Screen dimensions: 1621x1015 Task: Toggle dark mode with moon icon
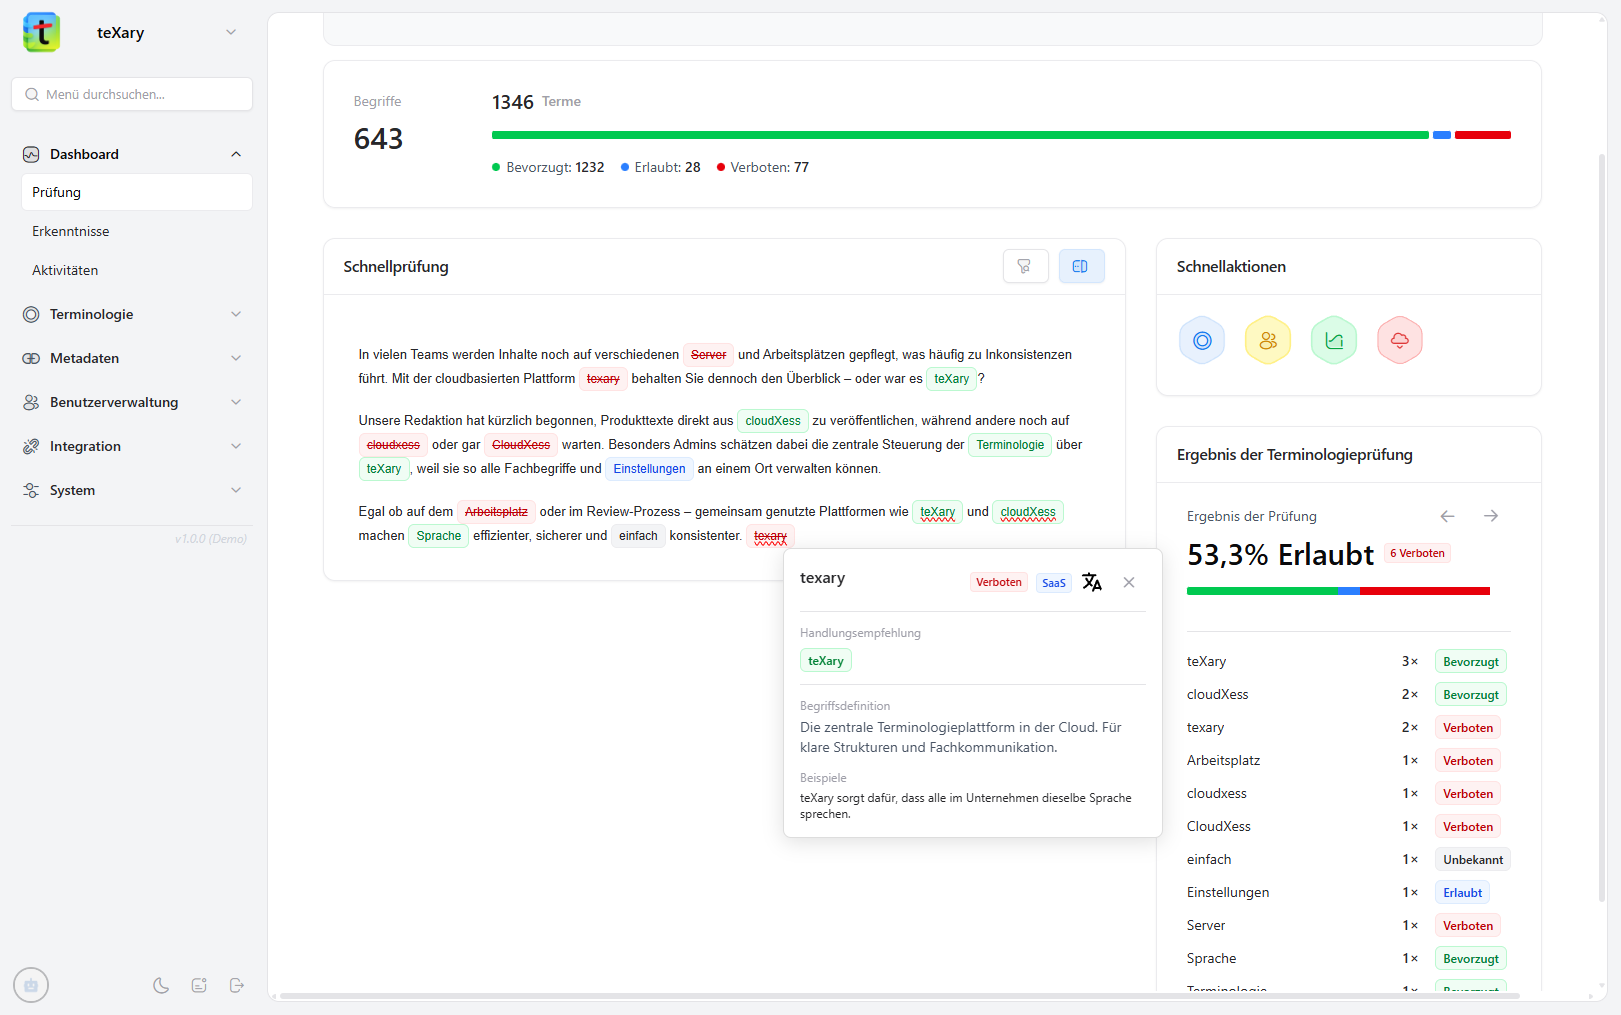coord(161,985)
